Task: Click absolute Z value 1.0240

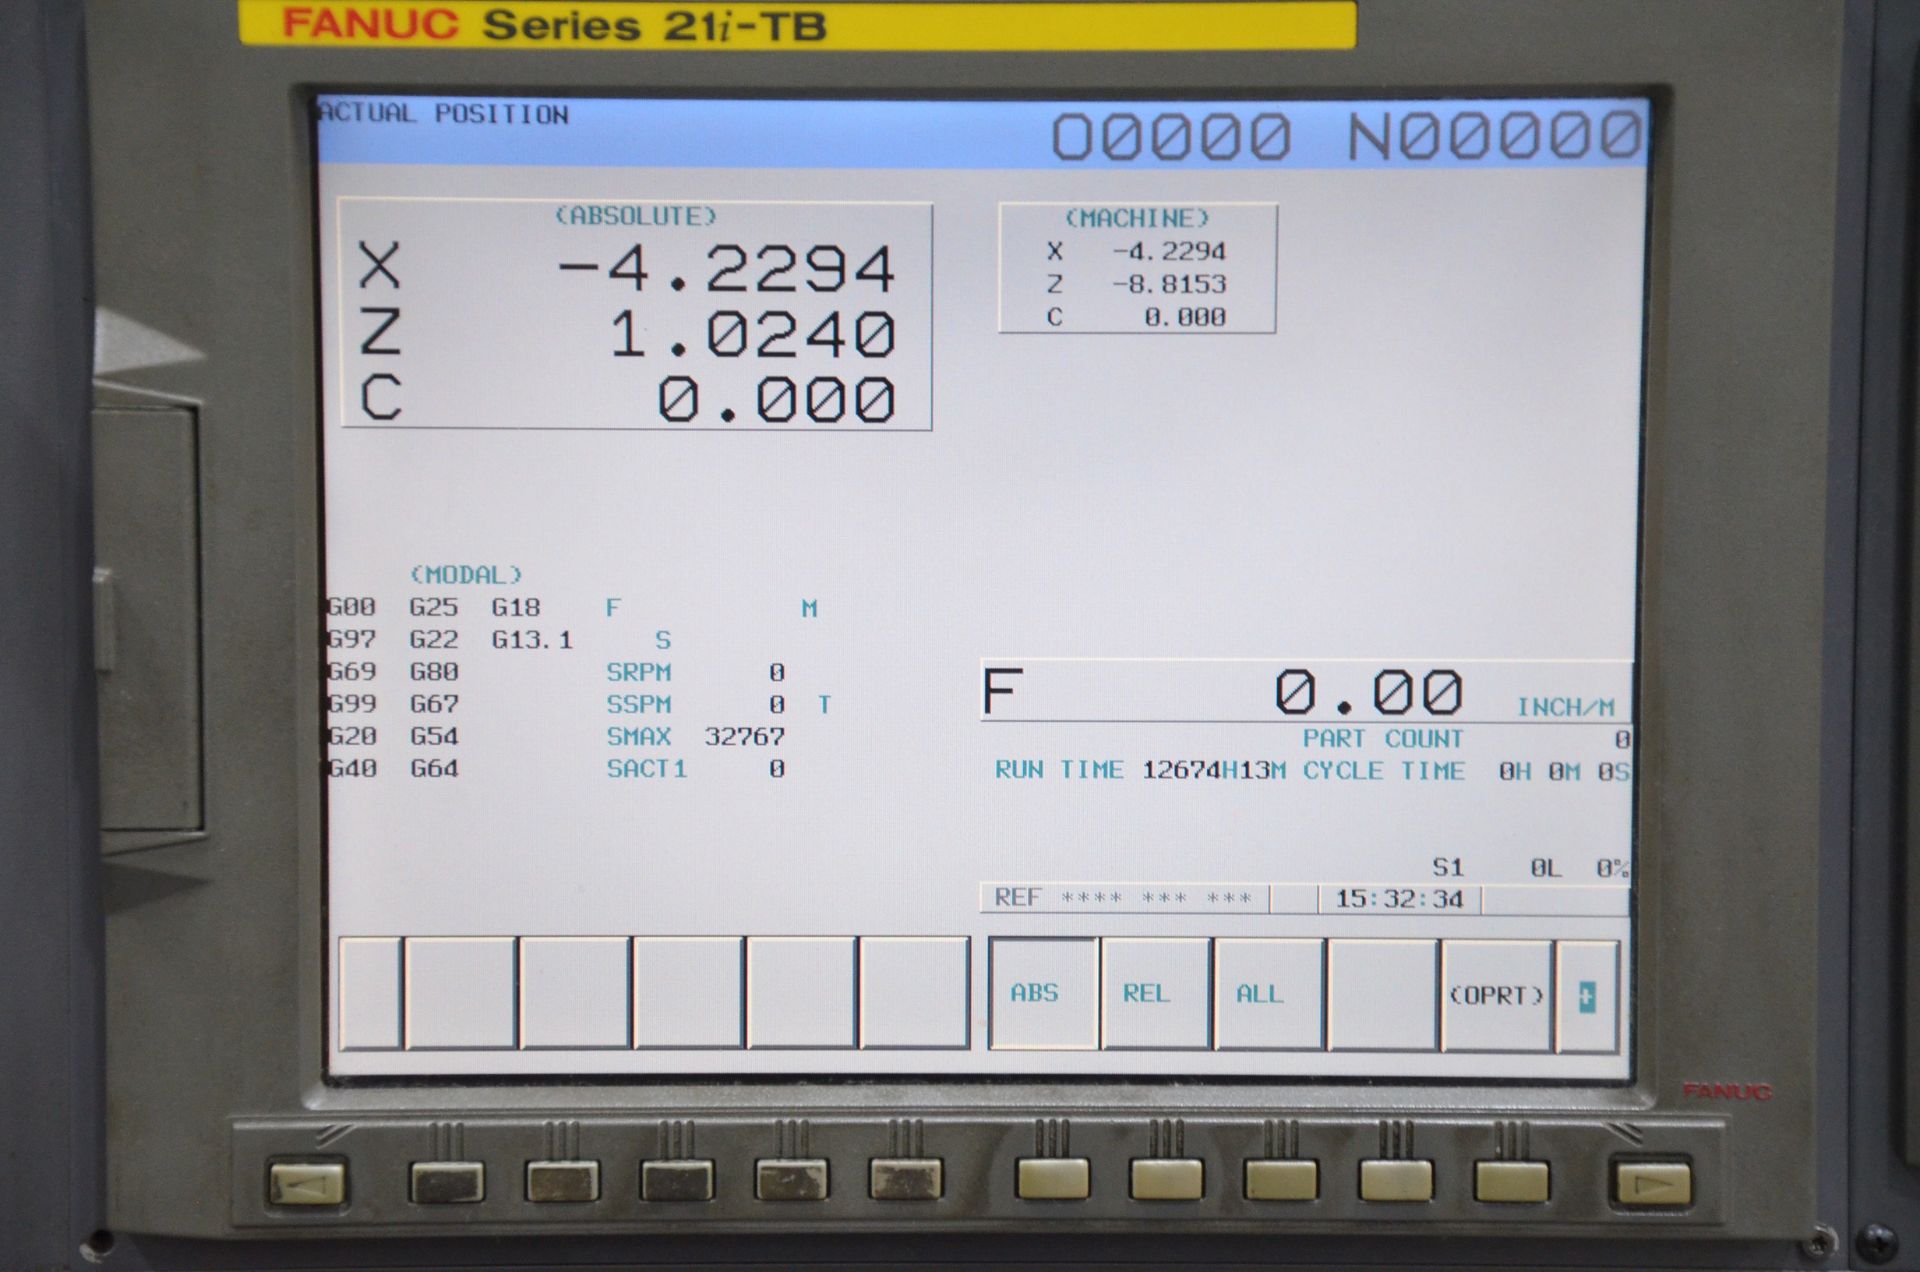Action: [x=752, y=334]
